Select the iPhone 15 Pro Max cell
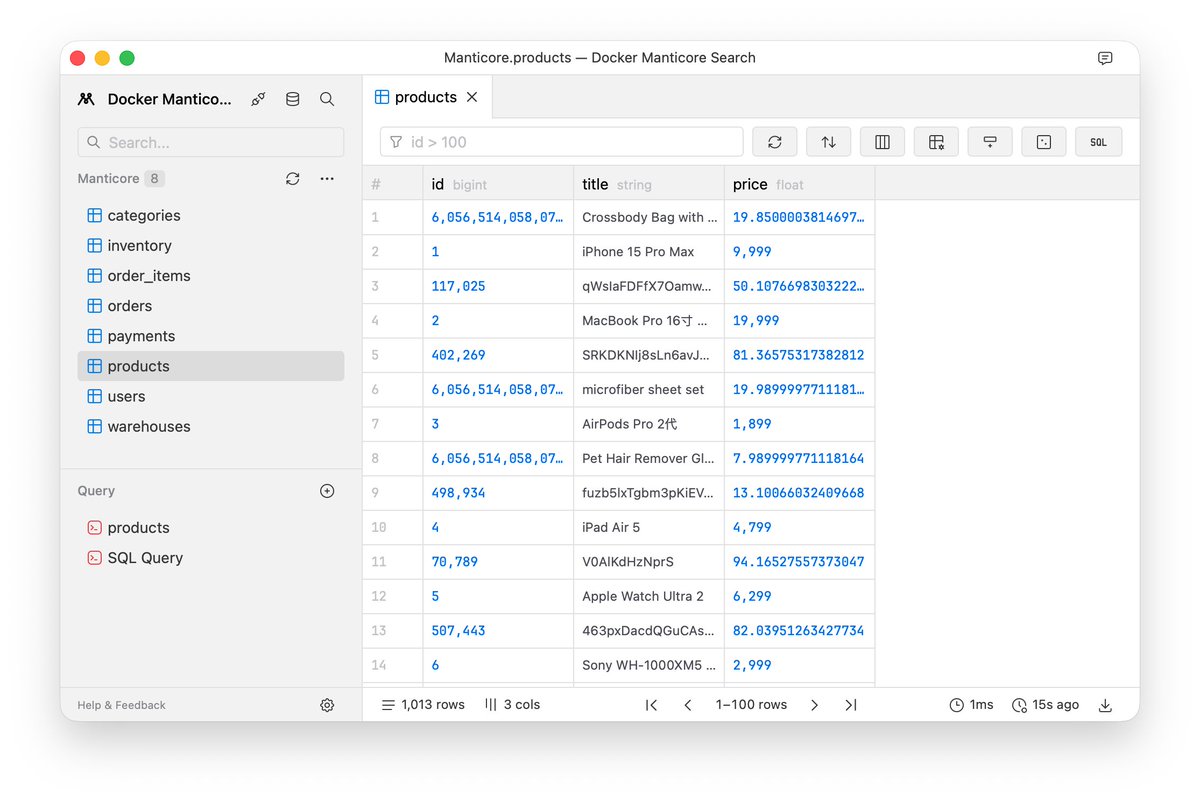The width and height of the screenshot is (1200, 801). [x=649, y=252]
